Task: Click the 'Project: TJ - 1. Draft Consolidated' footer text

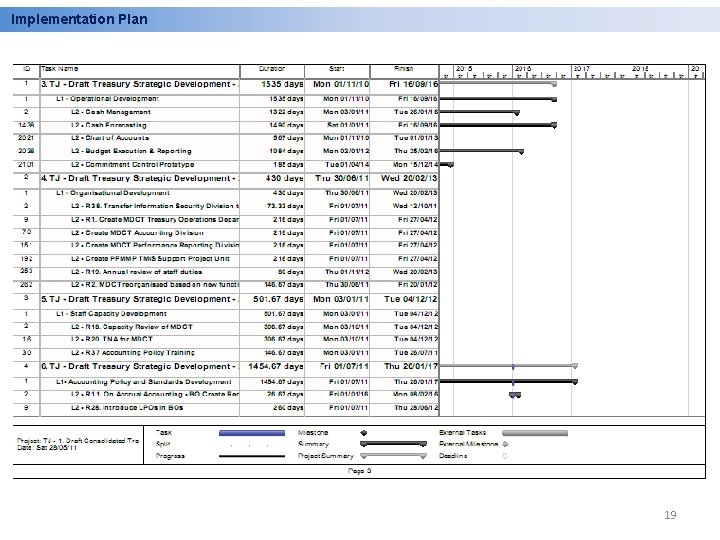Action: (78, 440)
